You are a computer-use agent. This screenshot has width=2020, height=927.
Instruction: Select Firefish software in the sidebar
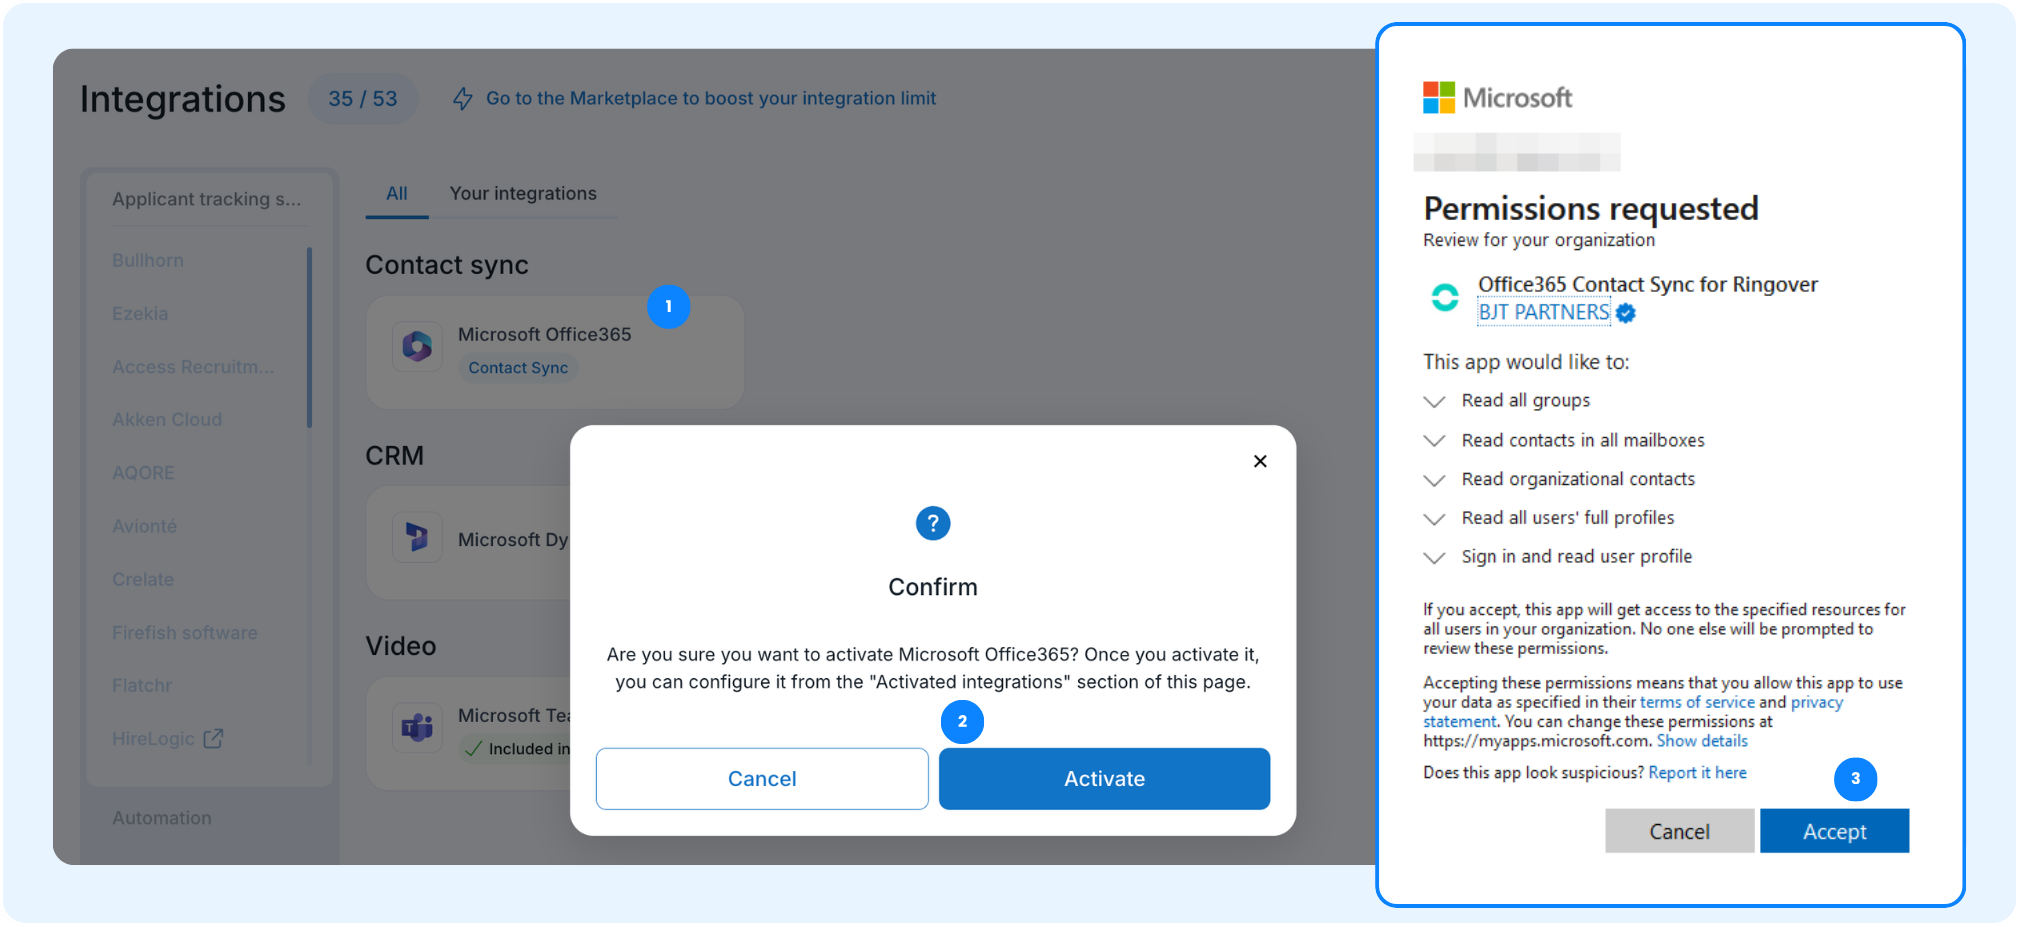185,633
